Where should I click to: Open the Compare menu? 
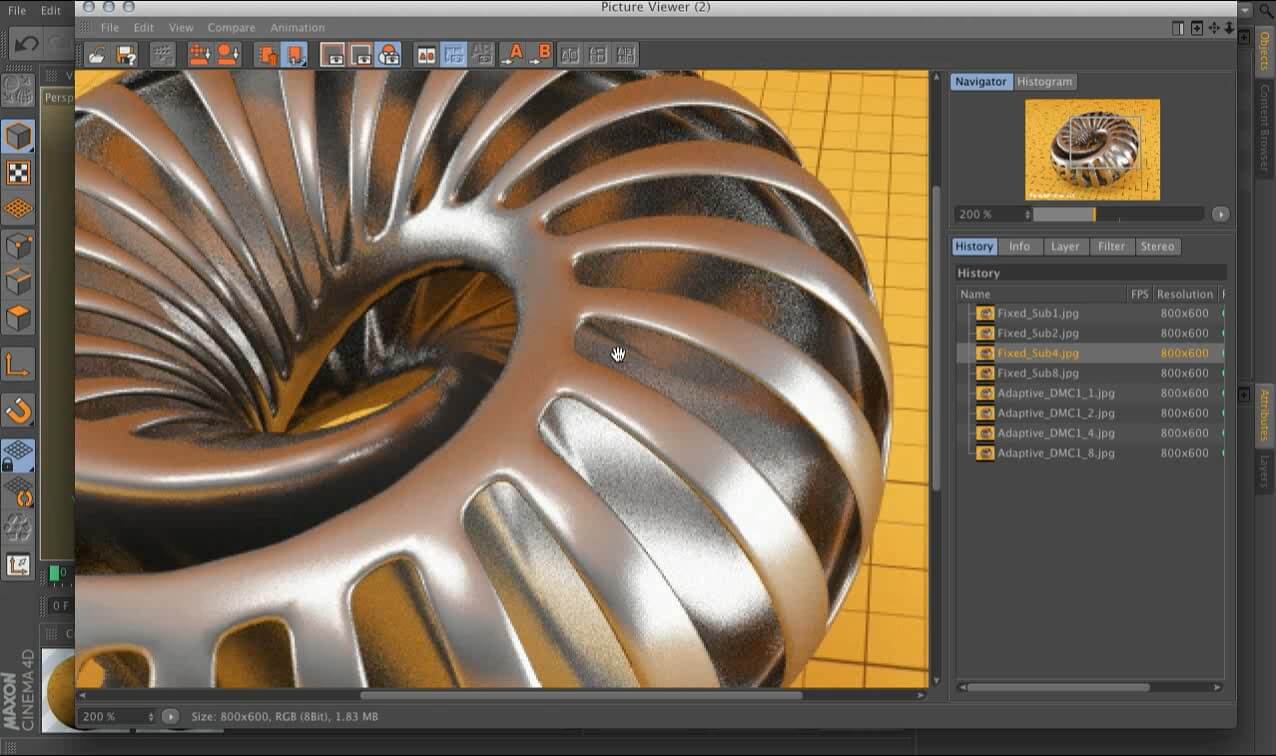pyautogui.click(x=231, y=28)
